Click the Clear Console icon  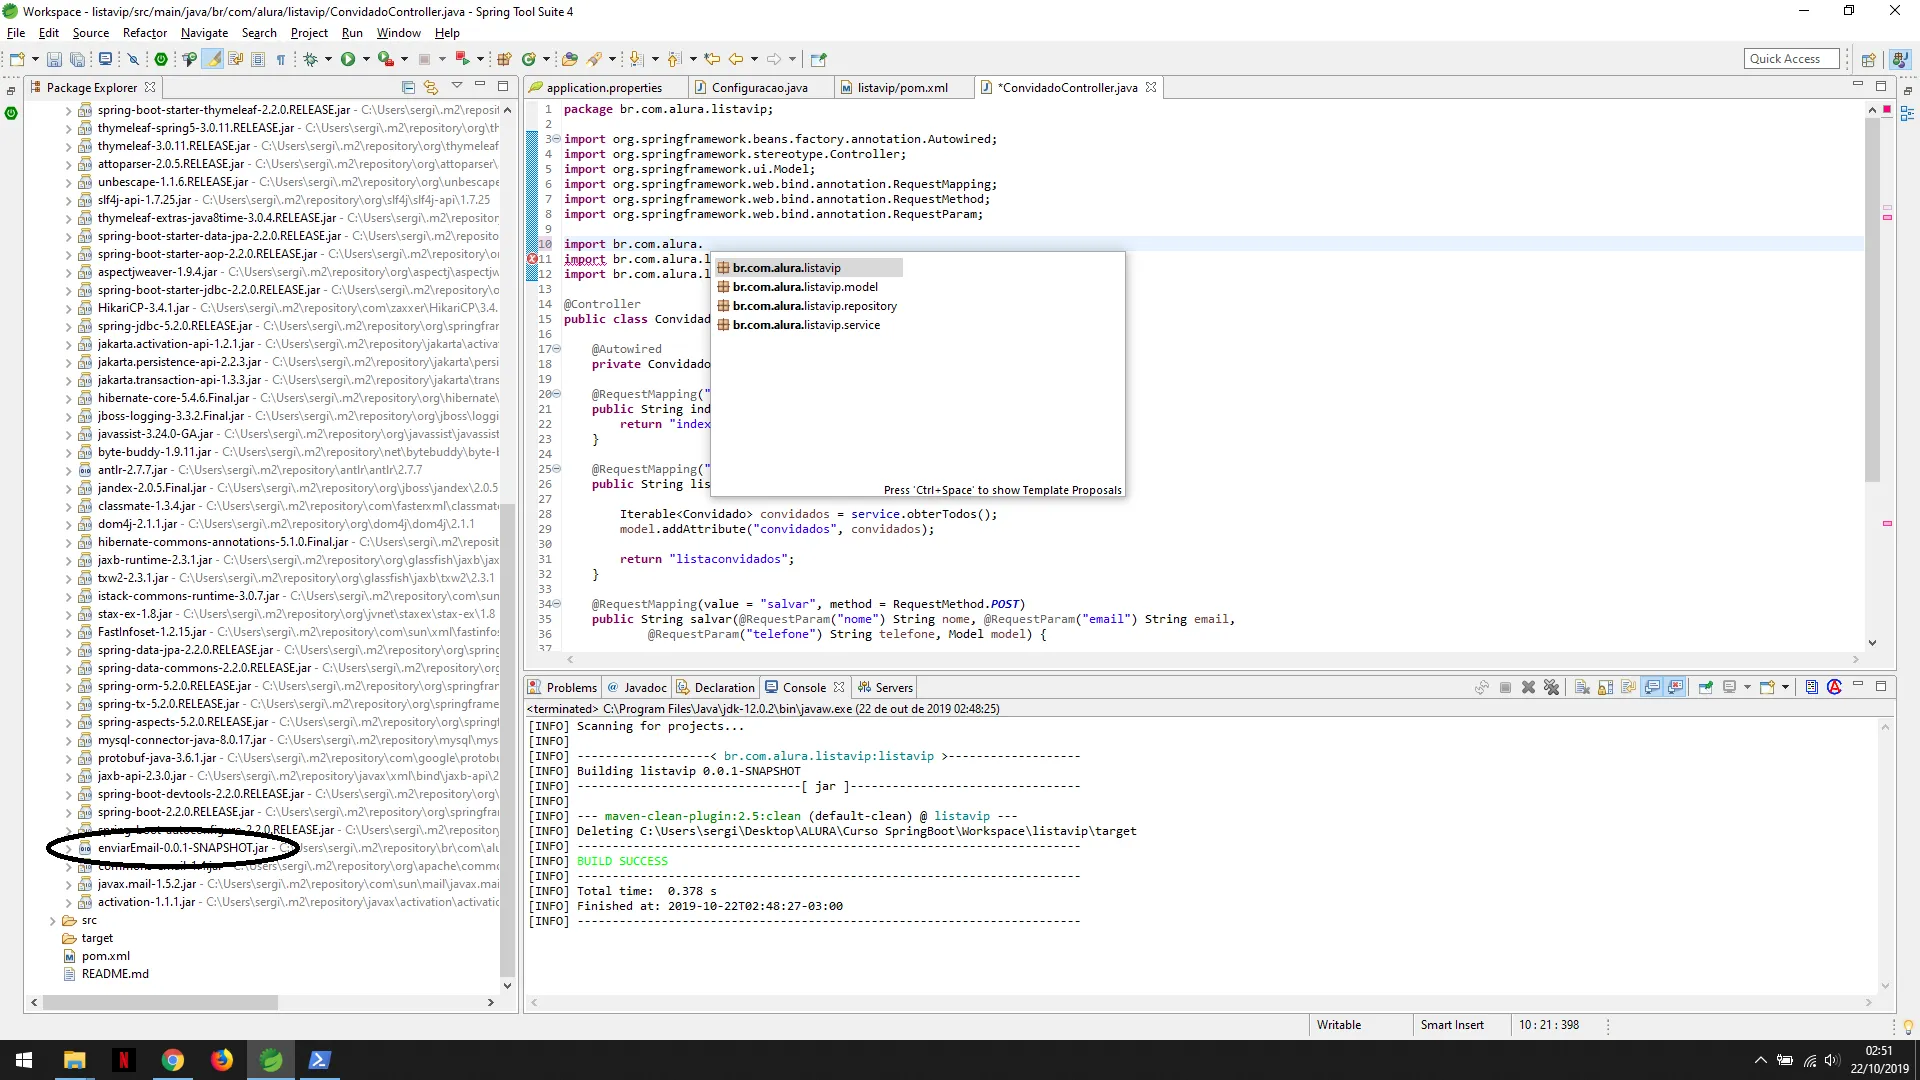coord(1582,687)
